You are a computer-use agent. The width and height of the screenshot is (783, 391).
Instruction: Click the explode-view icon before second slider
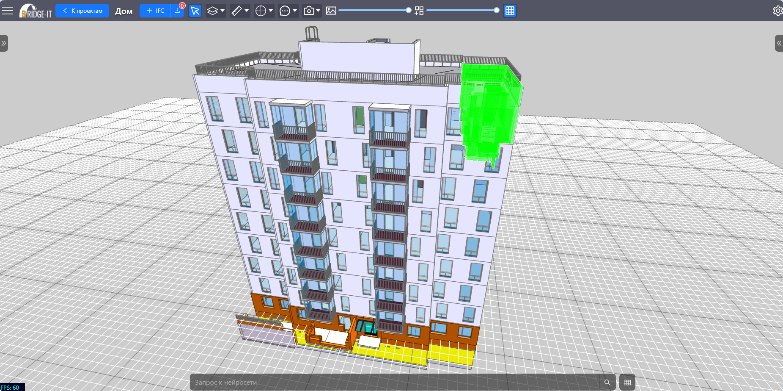[419, 10]
